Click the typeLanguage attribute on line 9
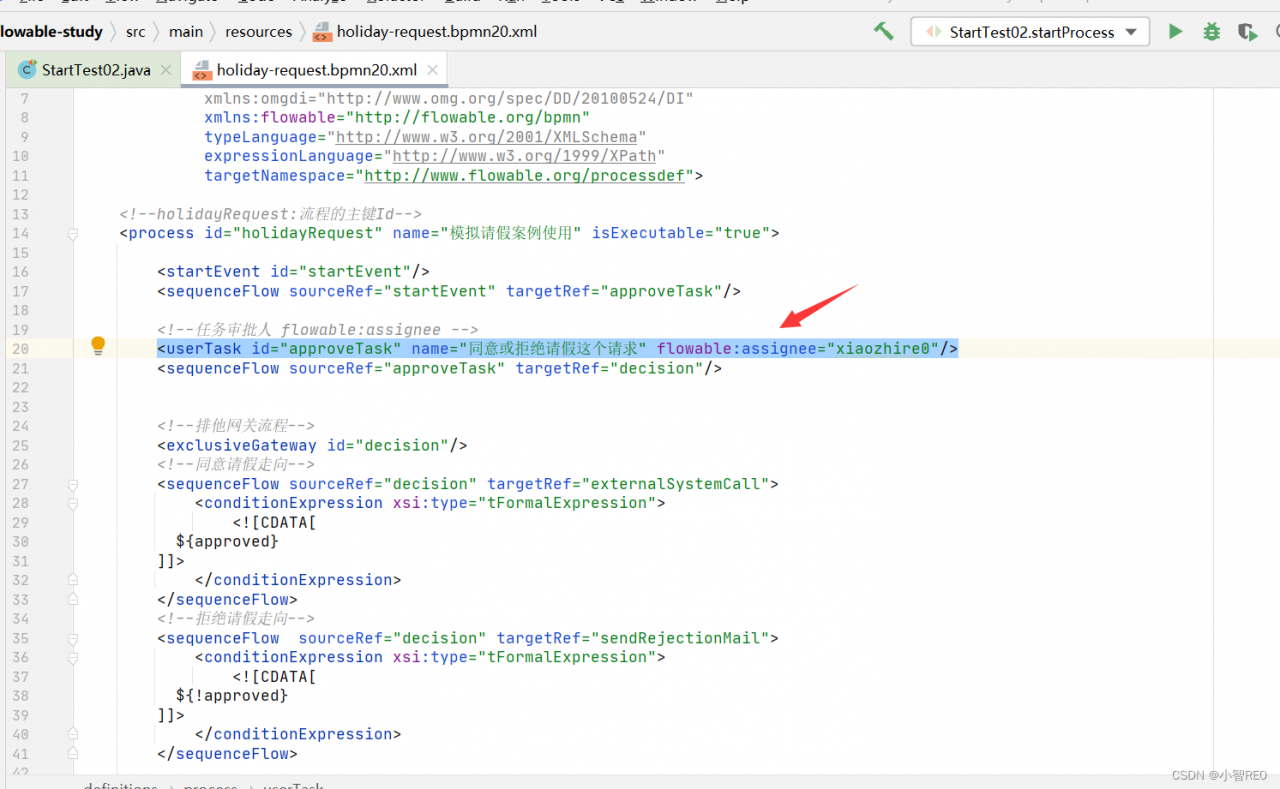Image resolution: width=1280 pixels, height=789 pixels. 260,137
